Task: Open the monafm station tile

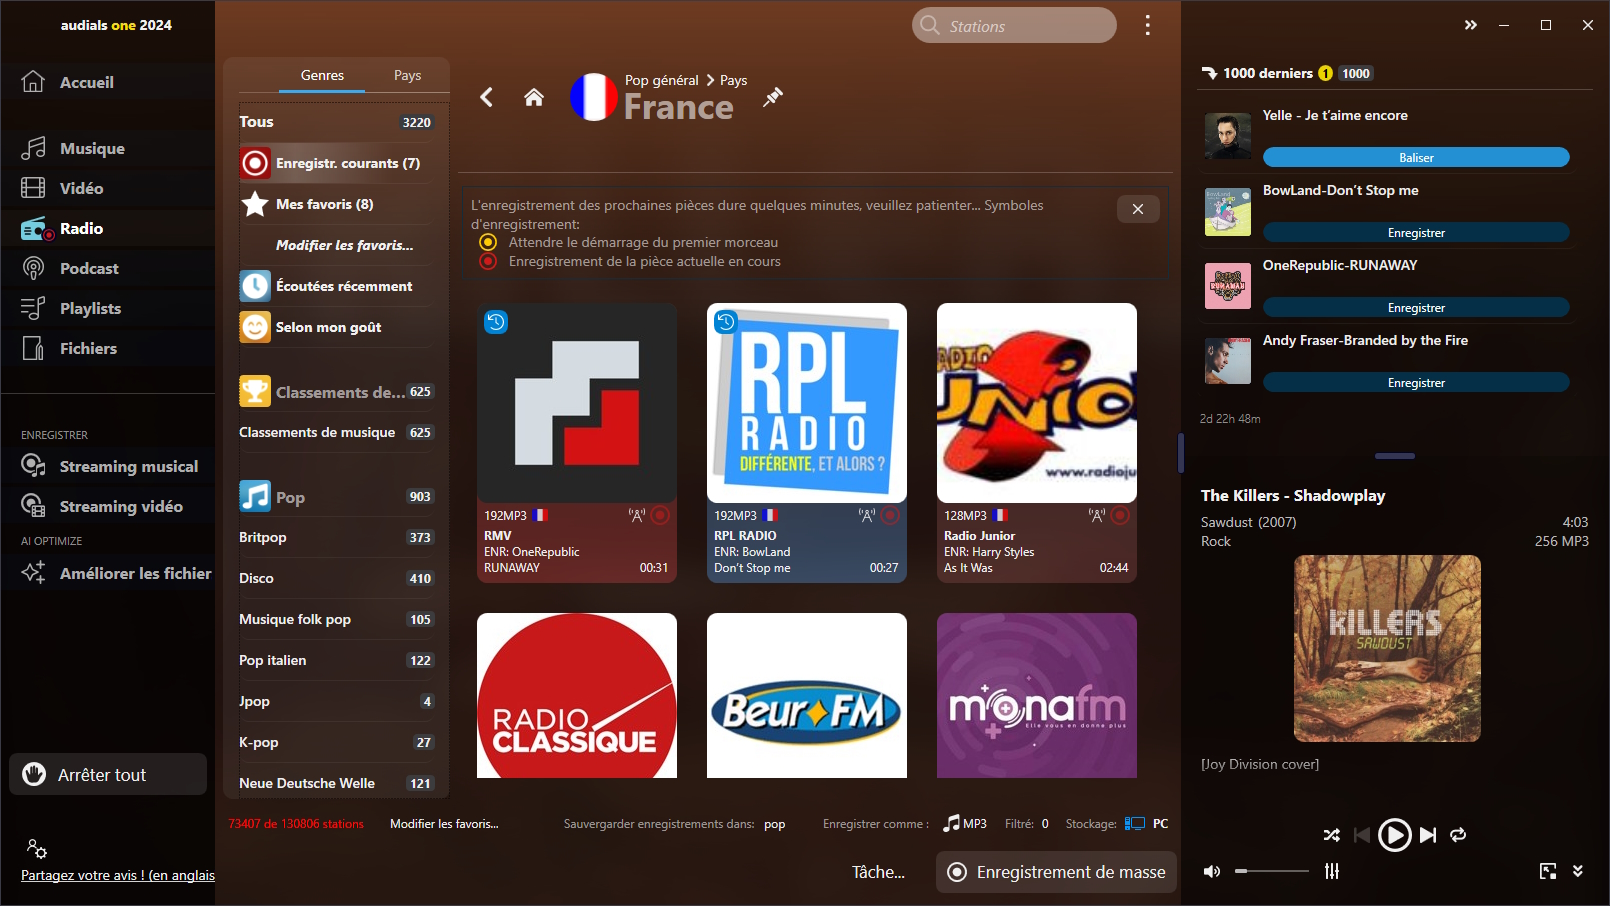Action: [x=1037, y=696]
